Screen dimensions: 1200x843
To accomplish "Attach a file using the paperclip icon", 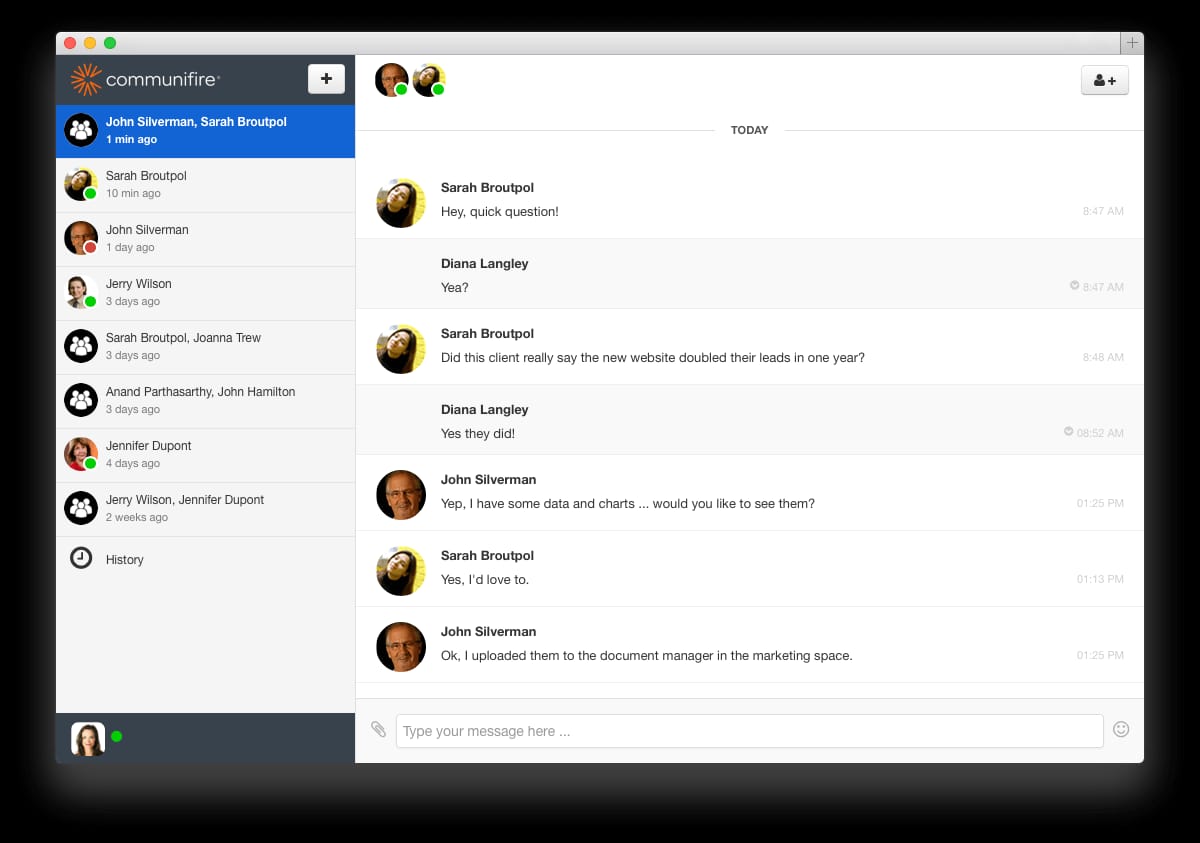I will (378, 730).
